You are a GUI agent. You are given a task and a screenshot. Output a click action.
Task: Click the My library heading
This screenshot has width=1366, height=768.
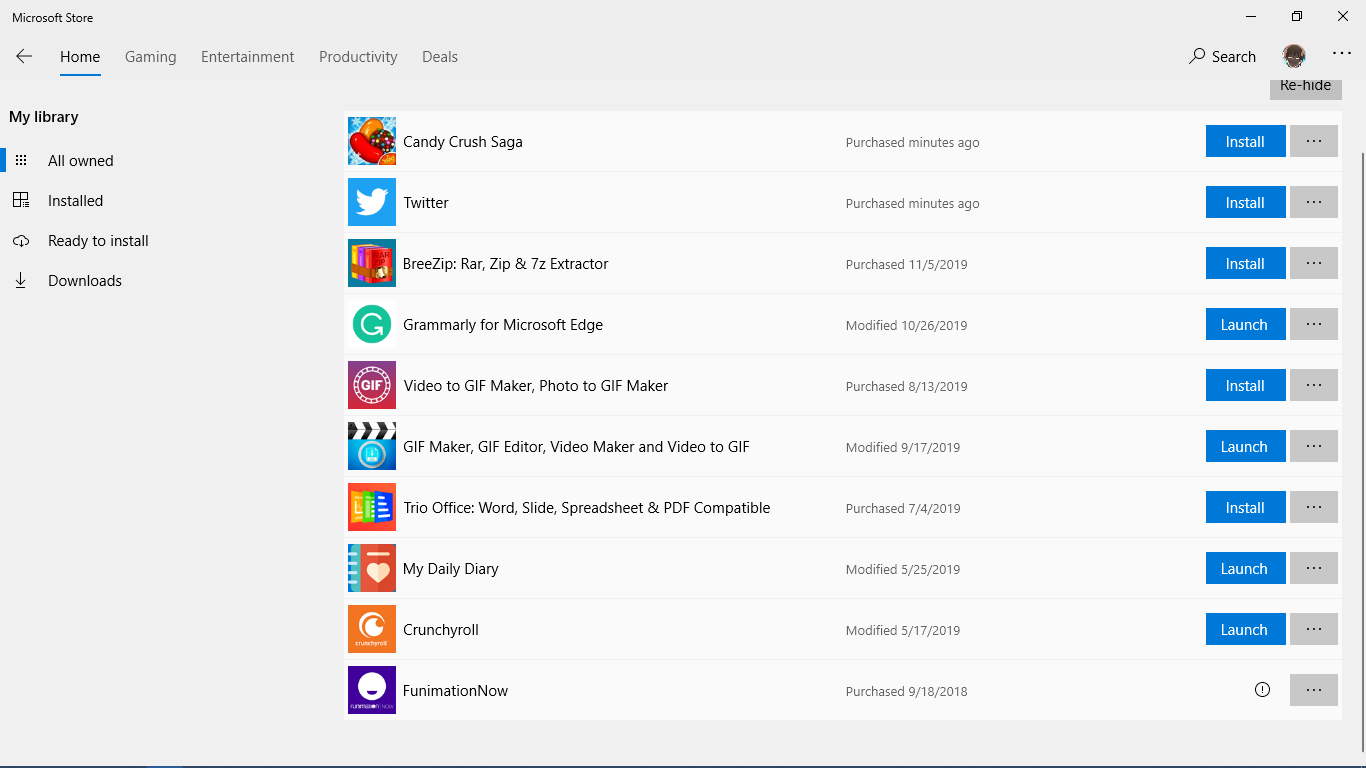[x=44, y=117]
